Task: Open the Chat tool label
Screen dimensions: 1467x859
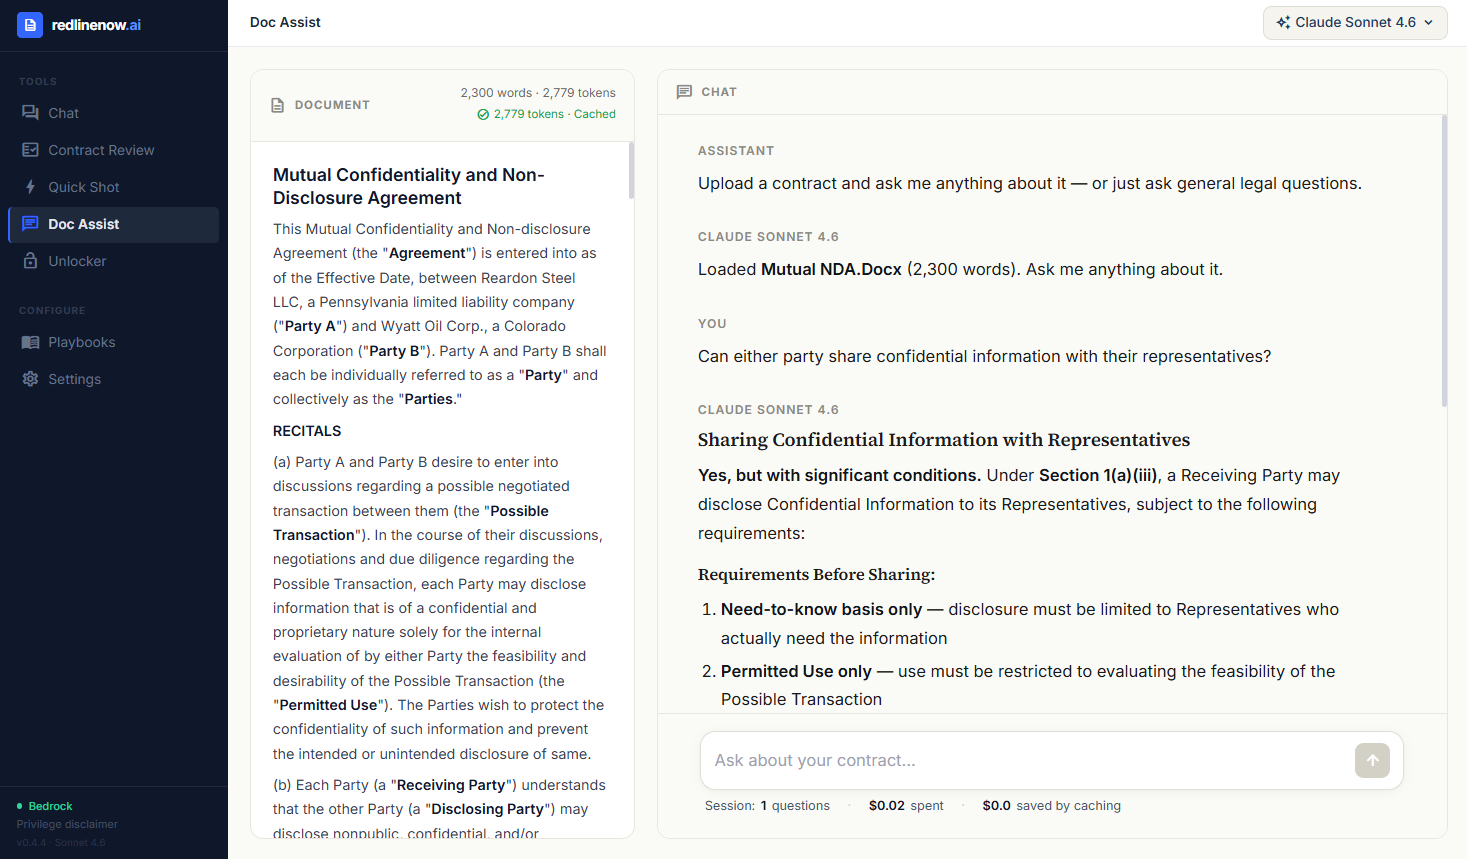Action: (x=63, y=113)
